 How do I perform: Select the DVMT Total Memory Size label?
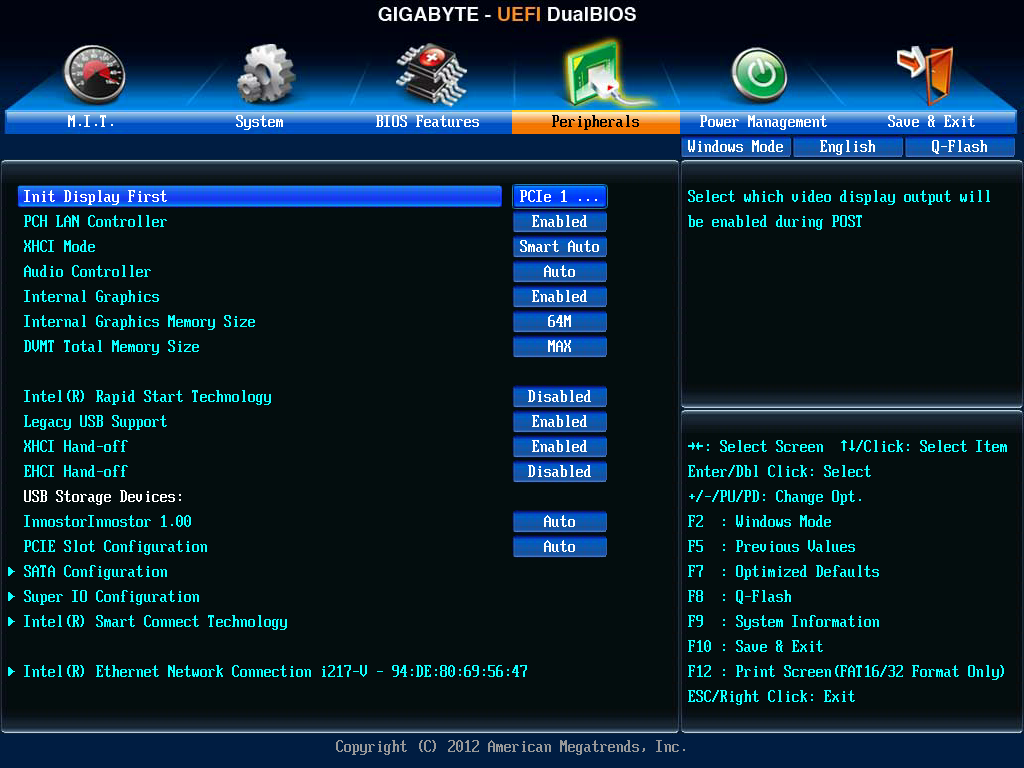tap(112, 347)
